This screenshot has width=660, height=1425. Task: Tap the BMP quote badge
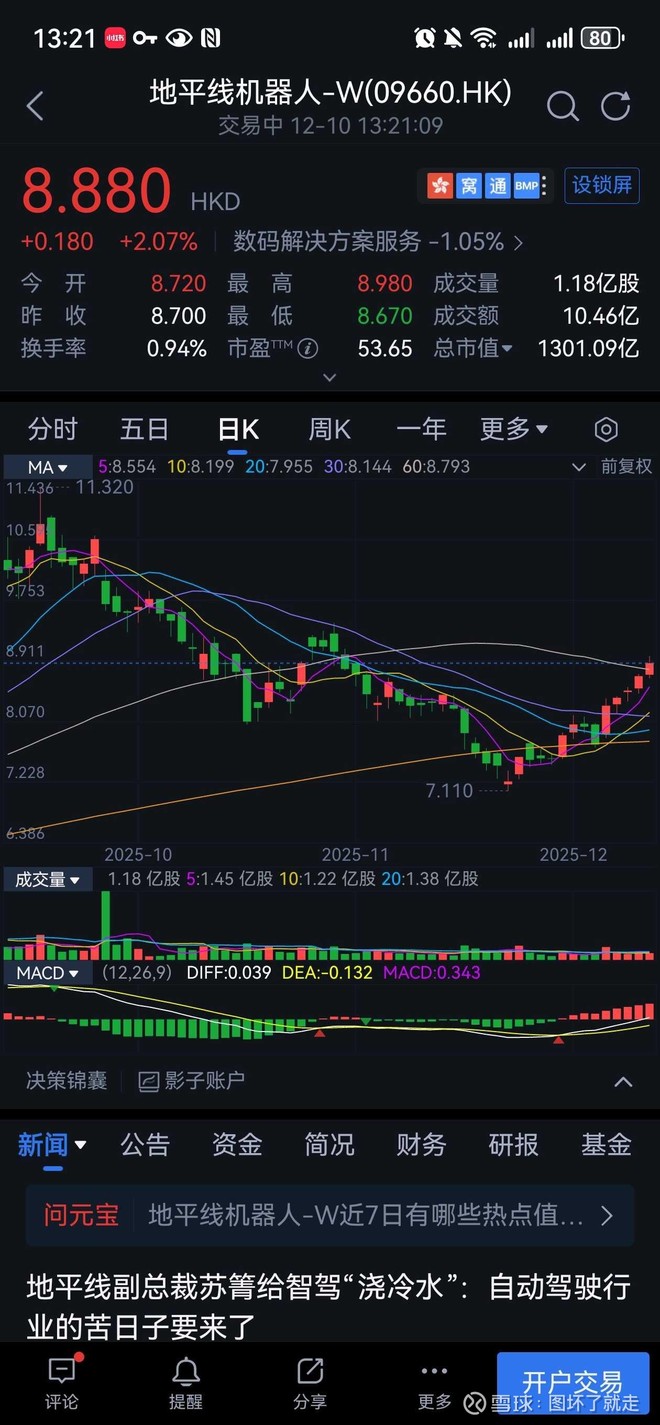point(526,186)
